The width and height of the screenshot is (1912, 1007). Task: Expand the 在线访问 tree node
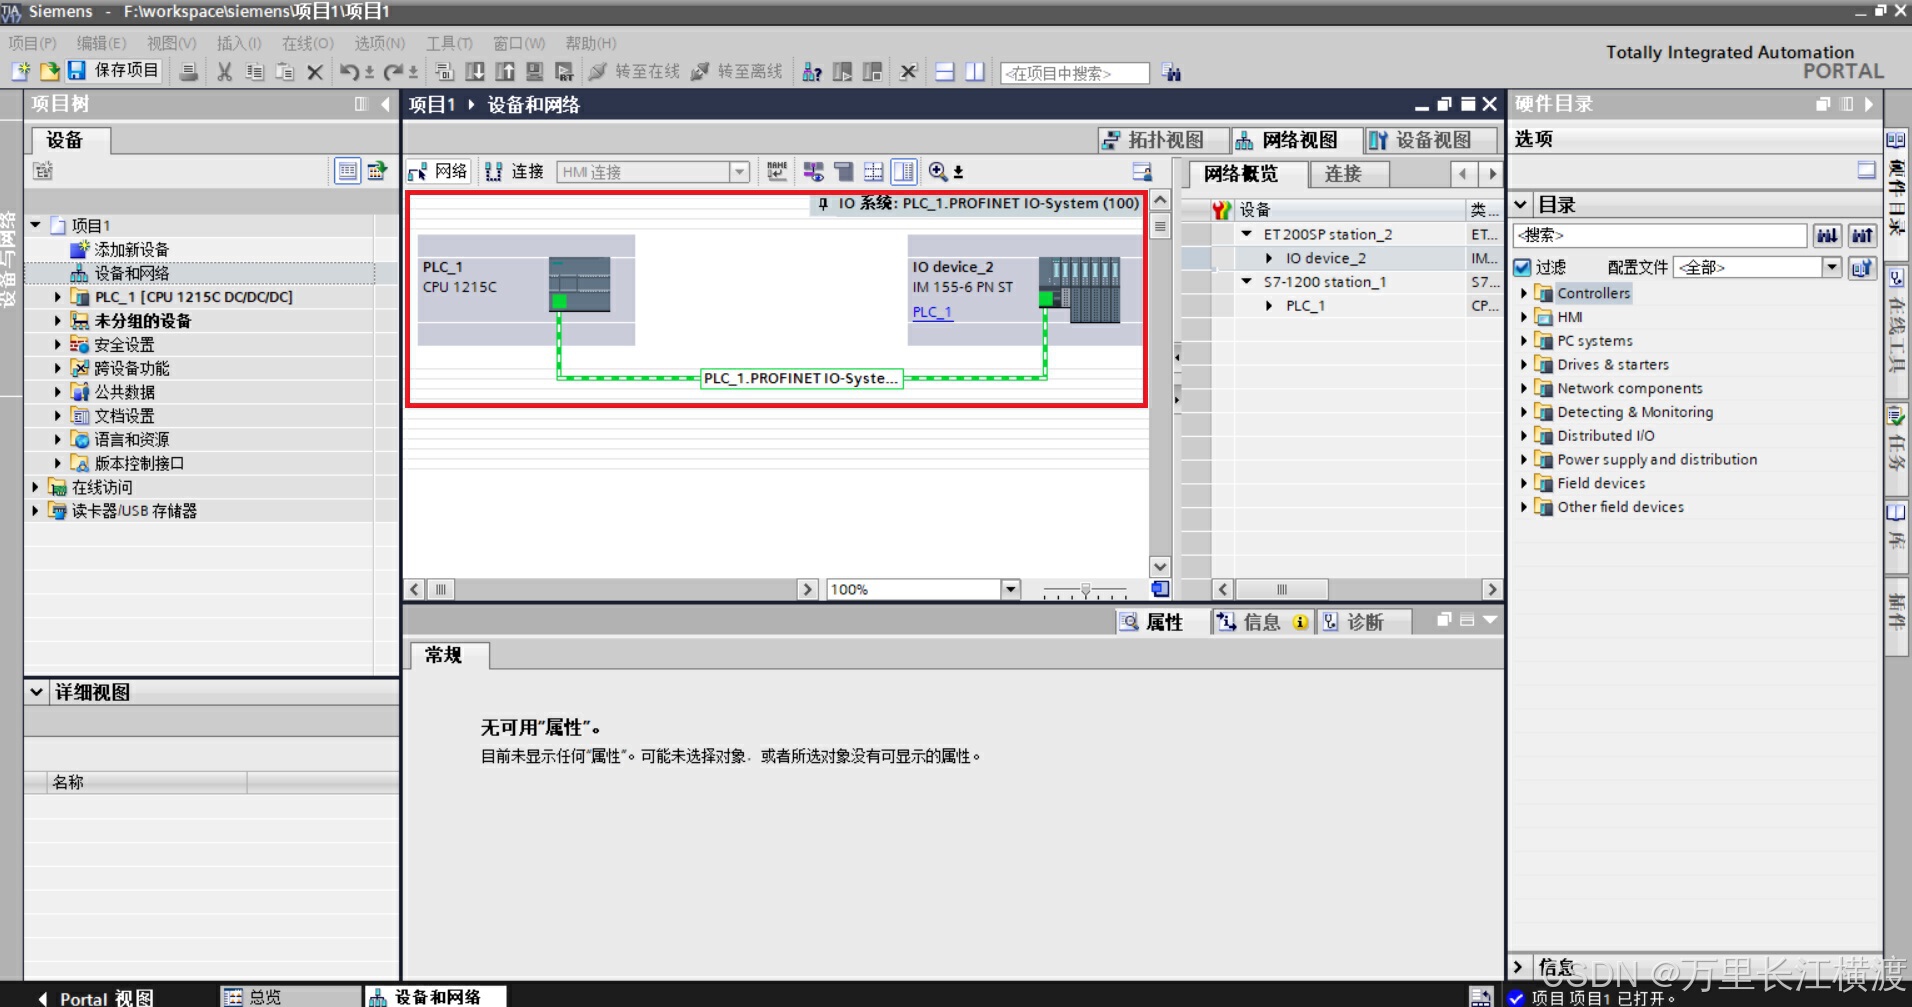point(35,487)
